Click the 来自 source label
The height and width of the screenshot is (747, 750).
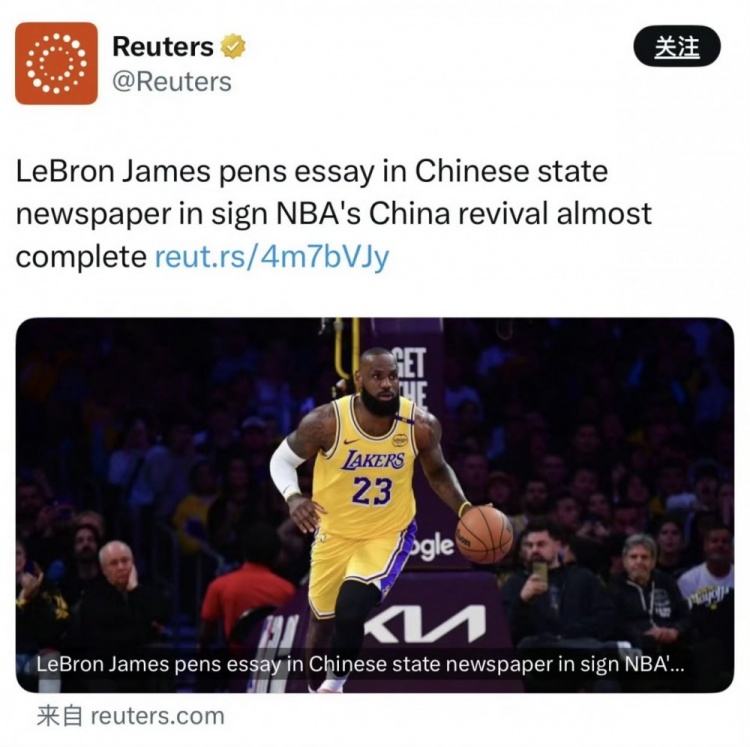[60, 716]
